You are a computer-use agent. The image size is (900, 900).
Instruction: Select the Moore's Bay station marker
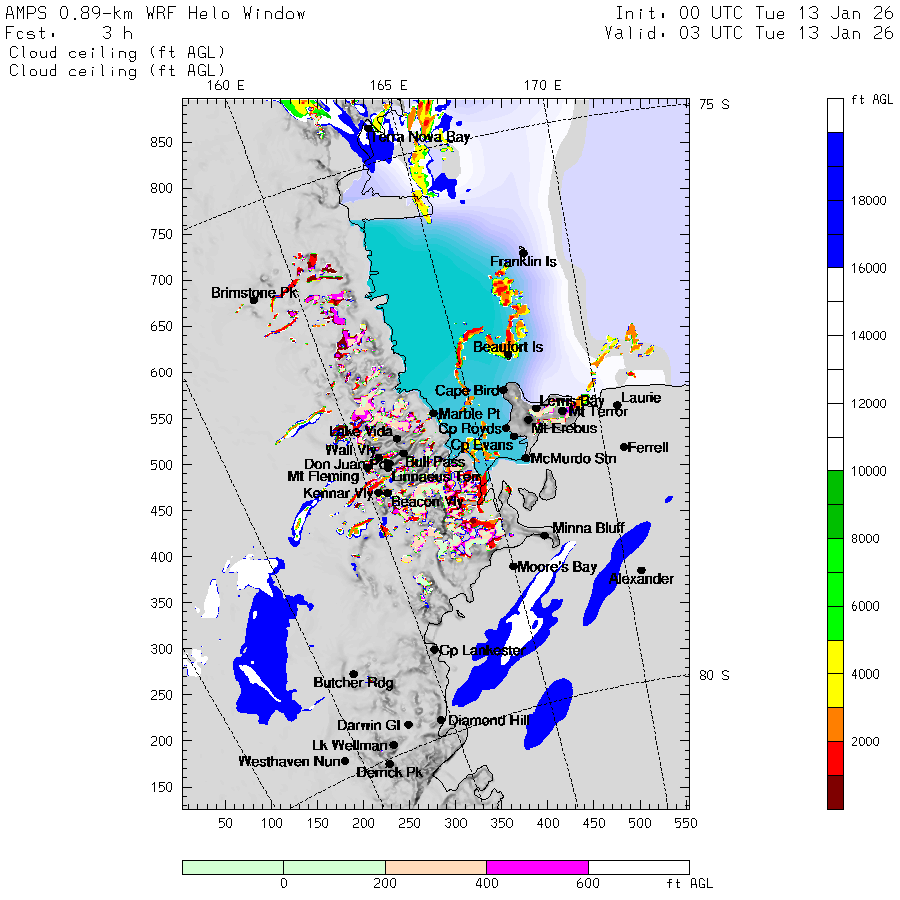pyautogui.click(x=513, y=567)
